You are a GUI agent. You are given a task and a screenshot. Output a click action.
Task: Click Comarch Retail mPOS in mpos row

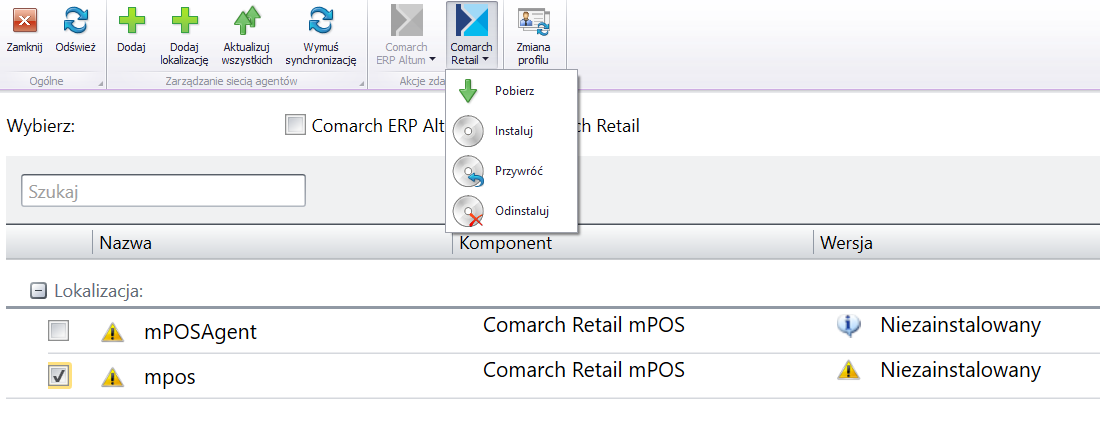[584, 369]
